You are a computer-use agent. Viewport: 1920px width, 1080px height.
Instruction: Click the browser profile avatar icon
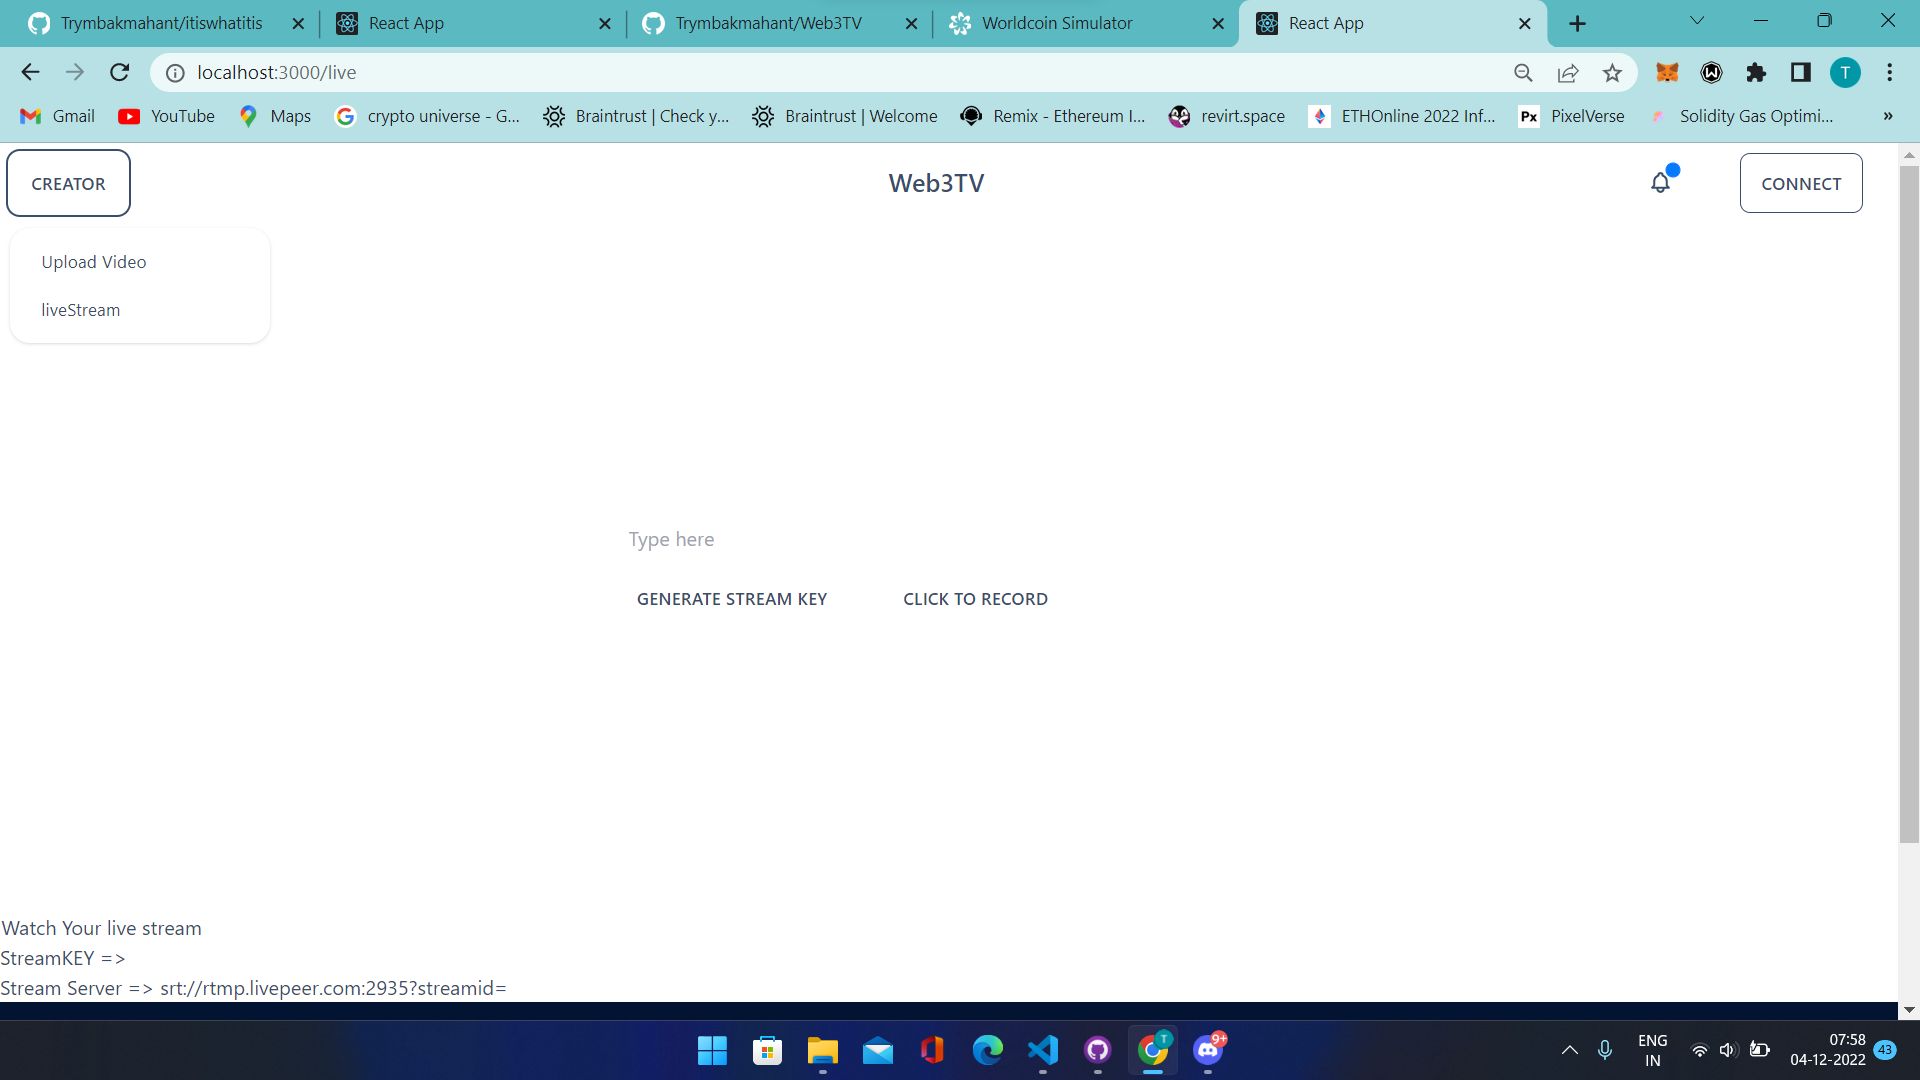[1846, 73]
